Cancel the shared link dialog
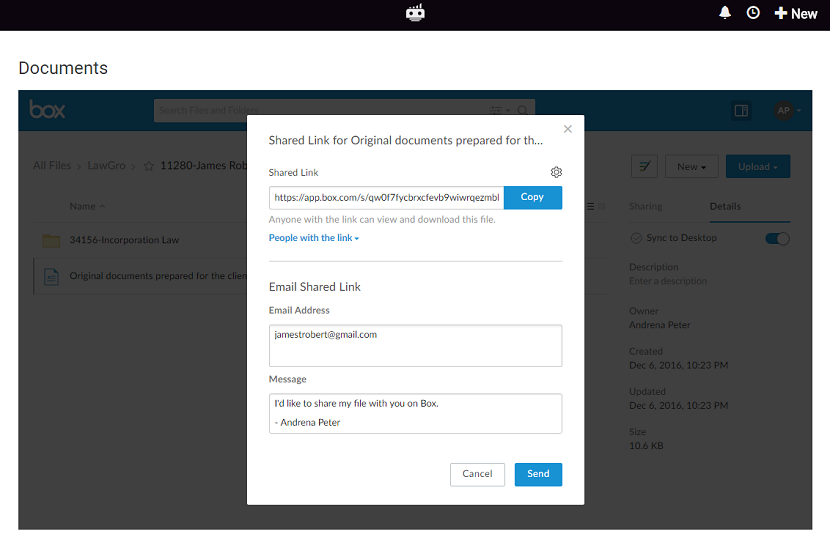830x537 pixels. 477,474
